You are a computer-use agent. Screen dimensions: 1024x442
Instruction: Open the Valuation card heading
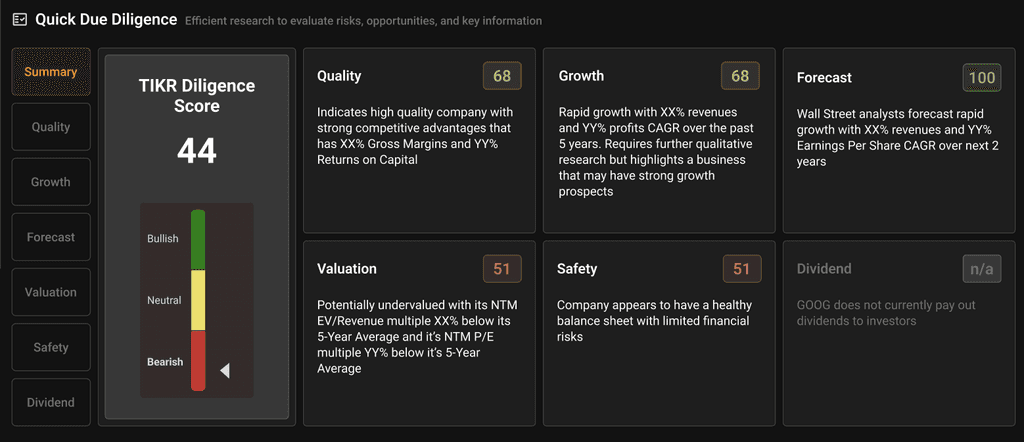tap(347, 269)
